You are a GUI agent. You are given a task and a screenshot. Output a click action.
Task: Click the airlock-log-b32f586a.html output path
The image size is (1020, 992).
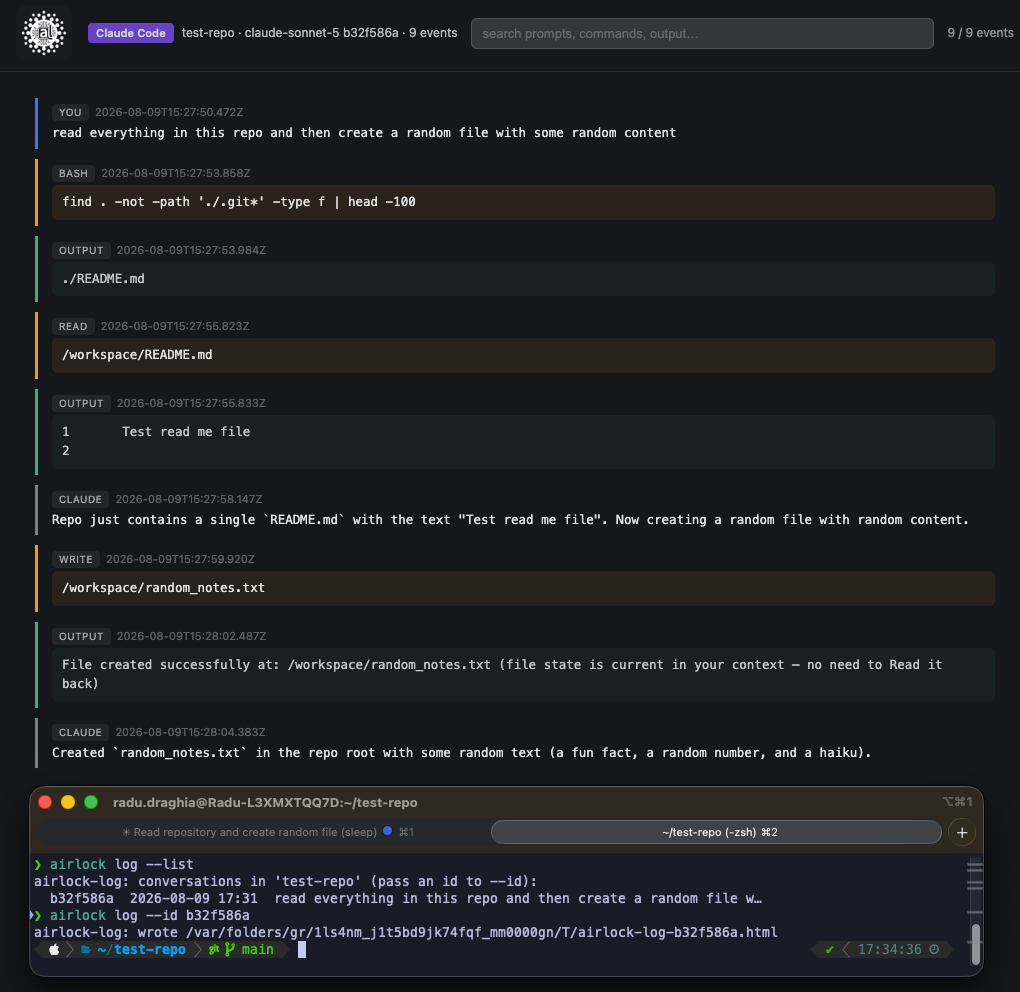pyautogui.click(x=481, y=932)
